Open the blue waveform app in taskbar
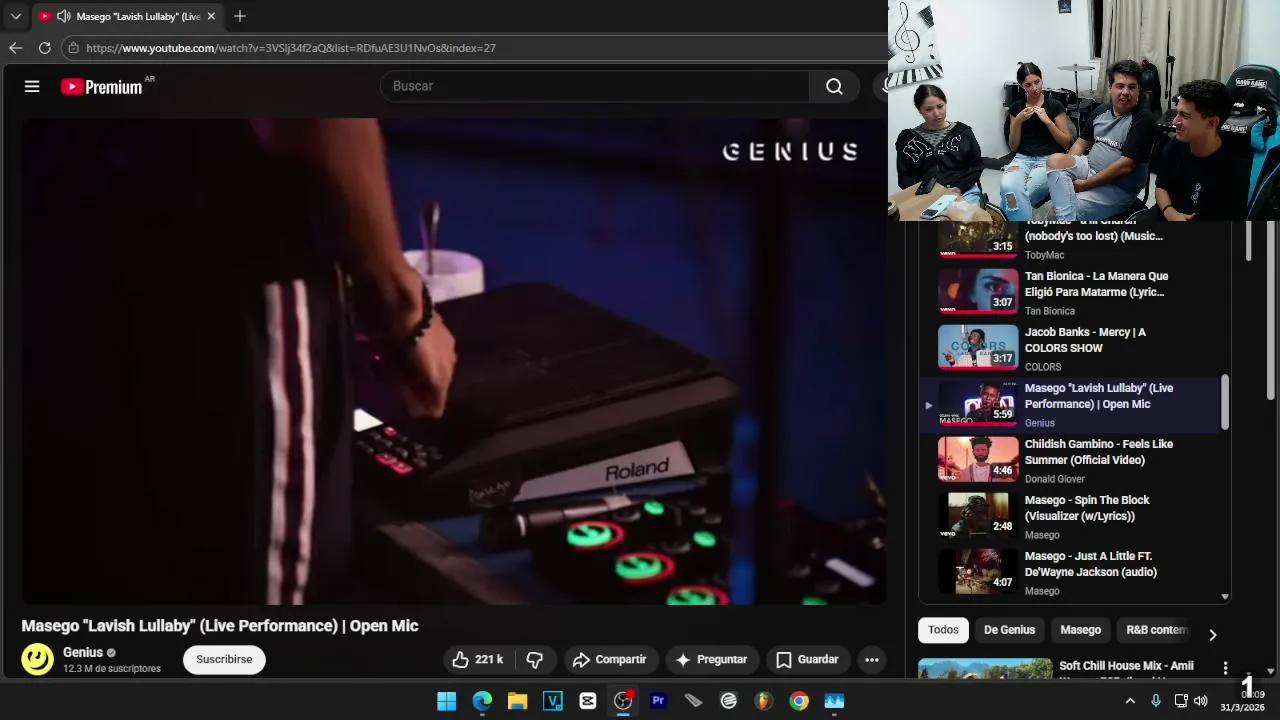This screenshot has width=1280, height=720. 834,701
